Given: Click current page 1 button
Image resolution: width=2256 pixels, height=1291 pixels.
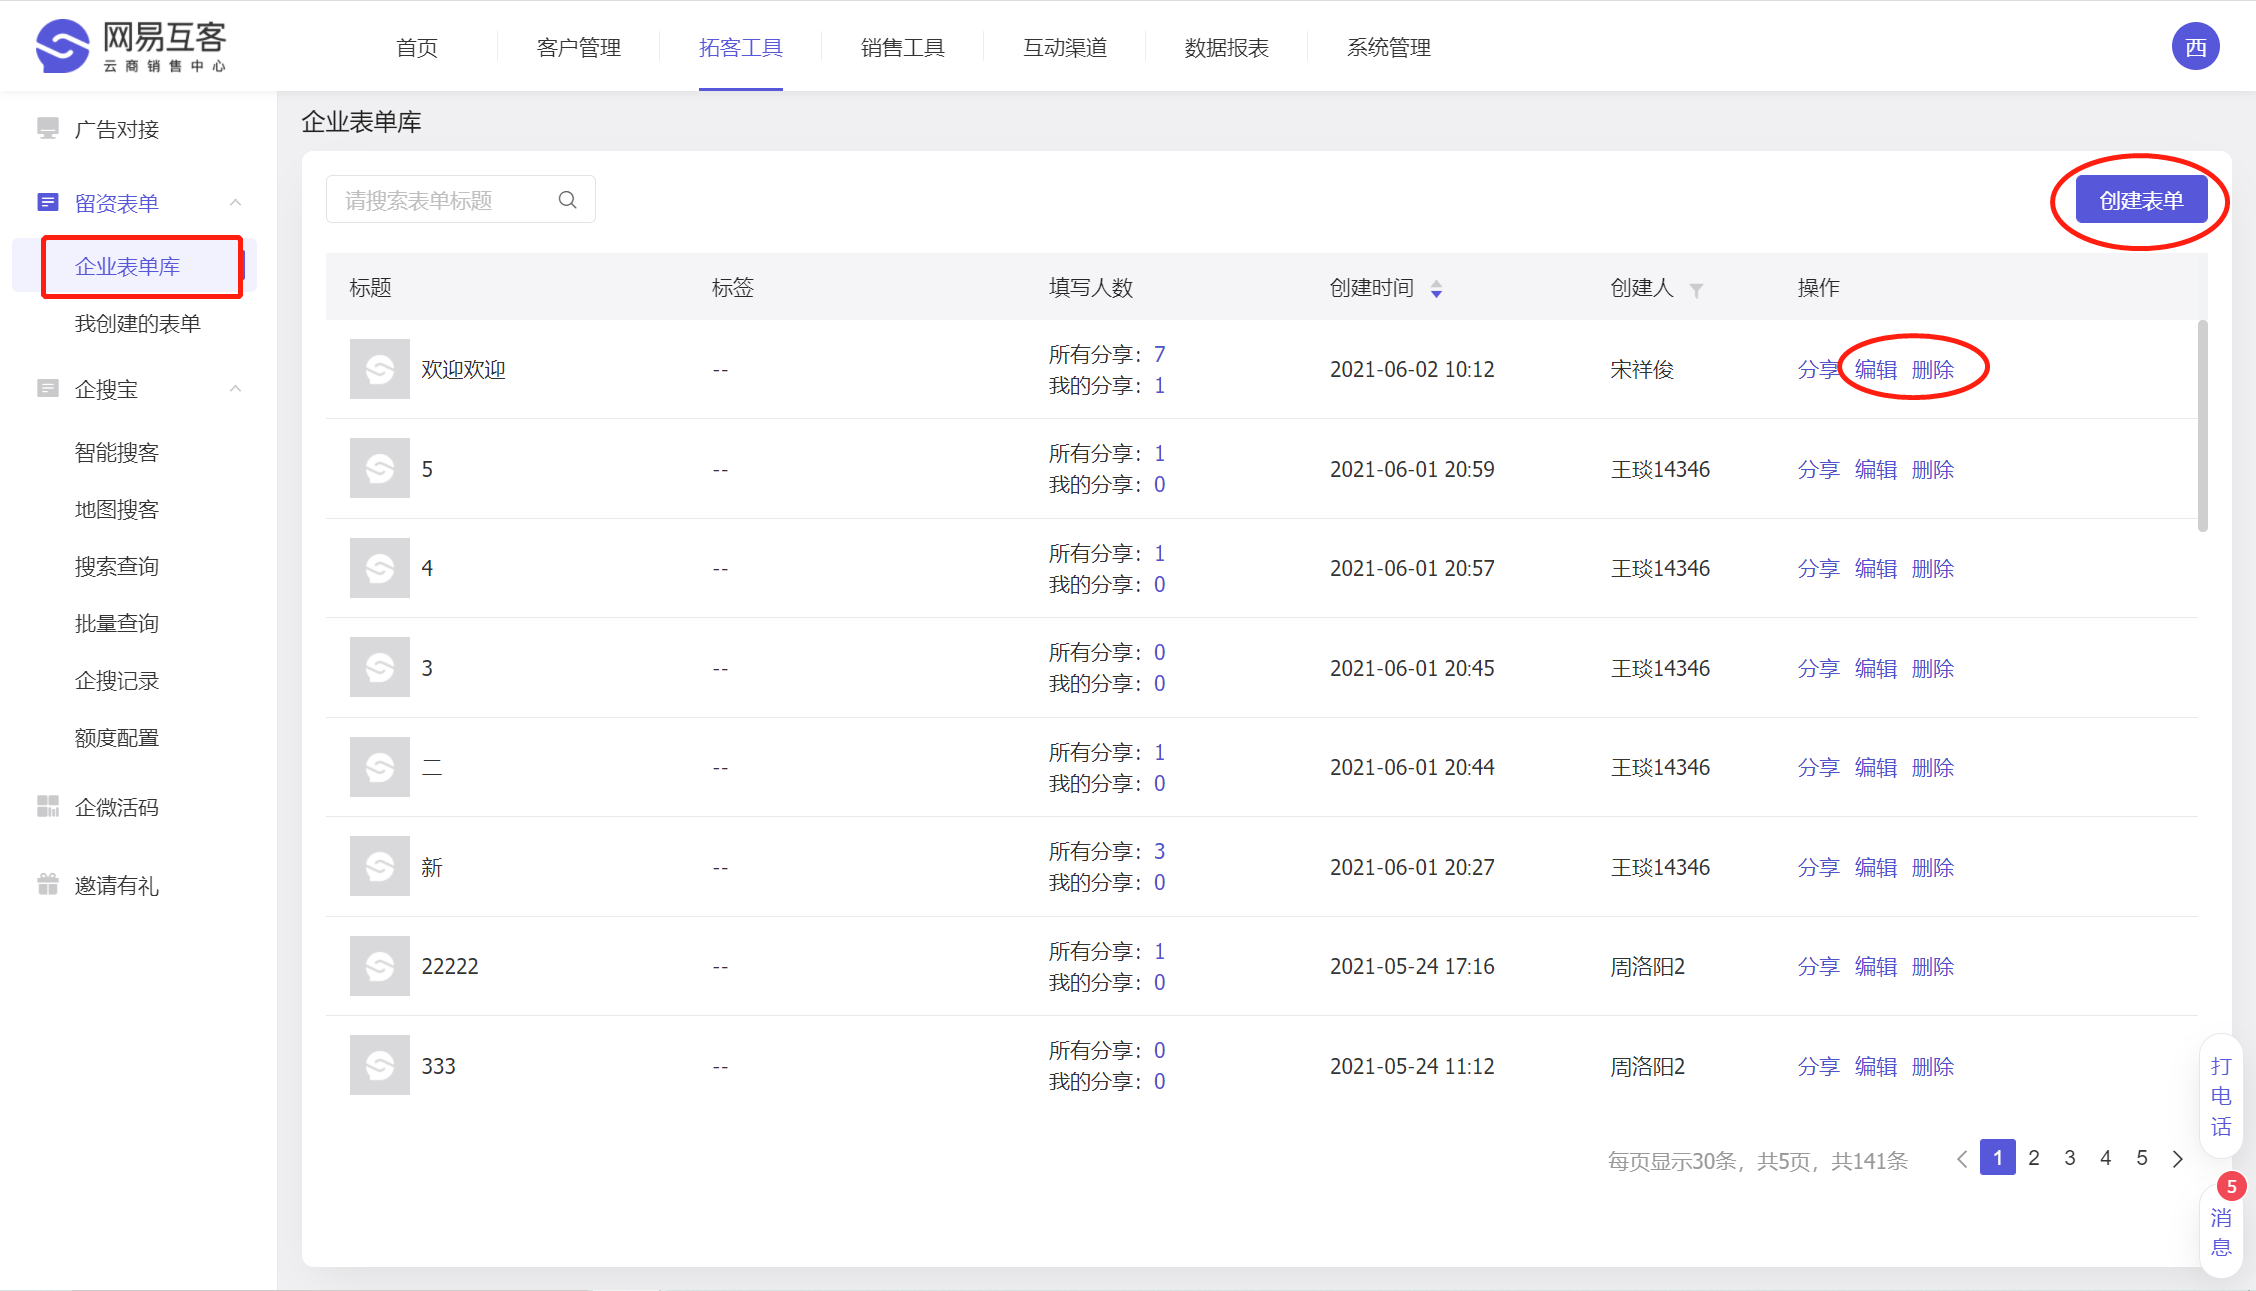Looking at the screenshot, I should [1998, 1158].
